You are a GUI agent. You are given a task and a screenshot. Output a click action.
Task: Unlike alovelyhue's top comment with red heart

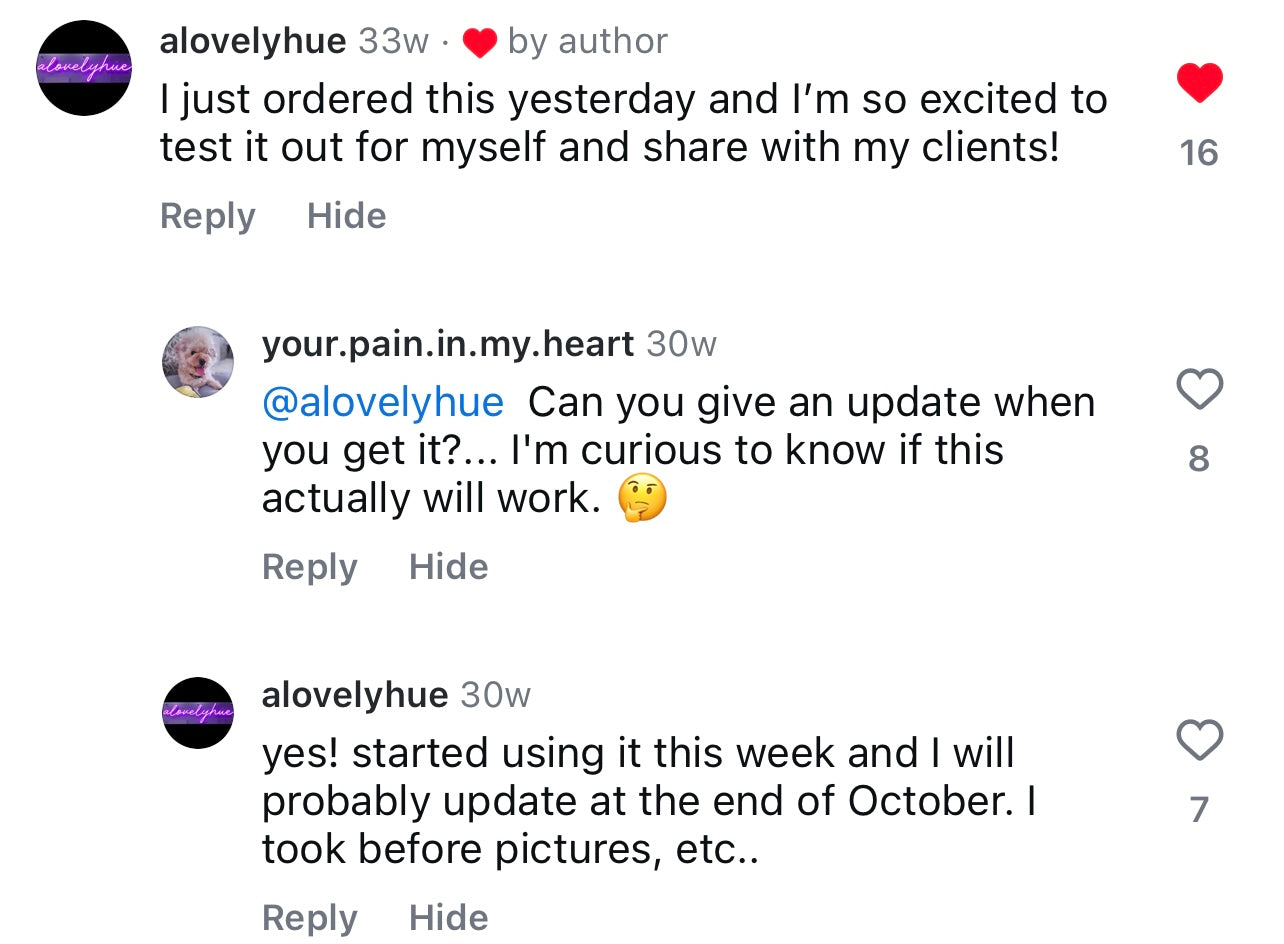coord(1199,83)
